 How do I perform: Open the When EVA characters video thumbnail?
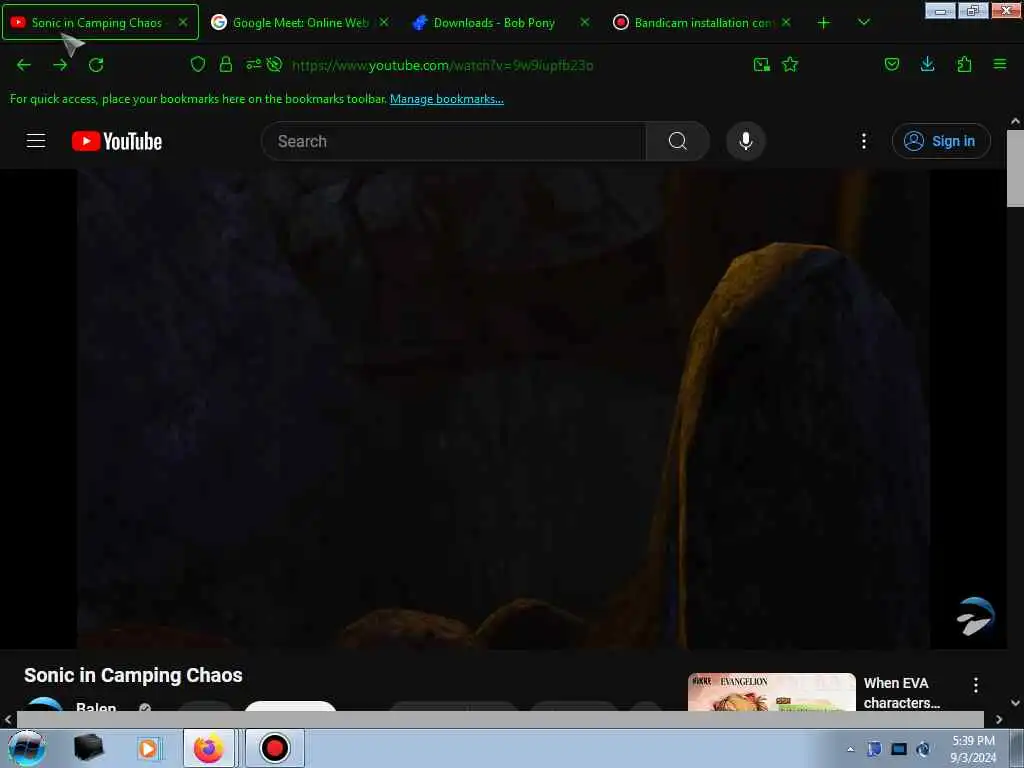click(771, 692)
